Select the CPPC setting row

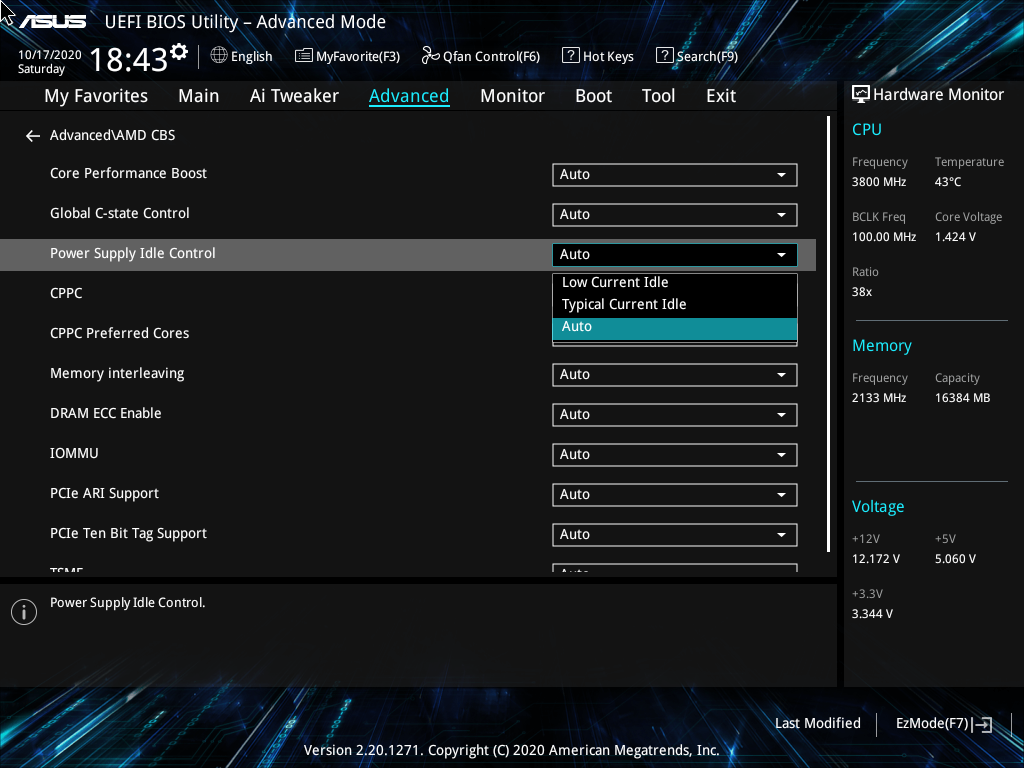pyautogui.click(x=66, y=293)
